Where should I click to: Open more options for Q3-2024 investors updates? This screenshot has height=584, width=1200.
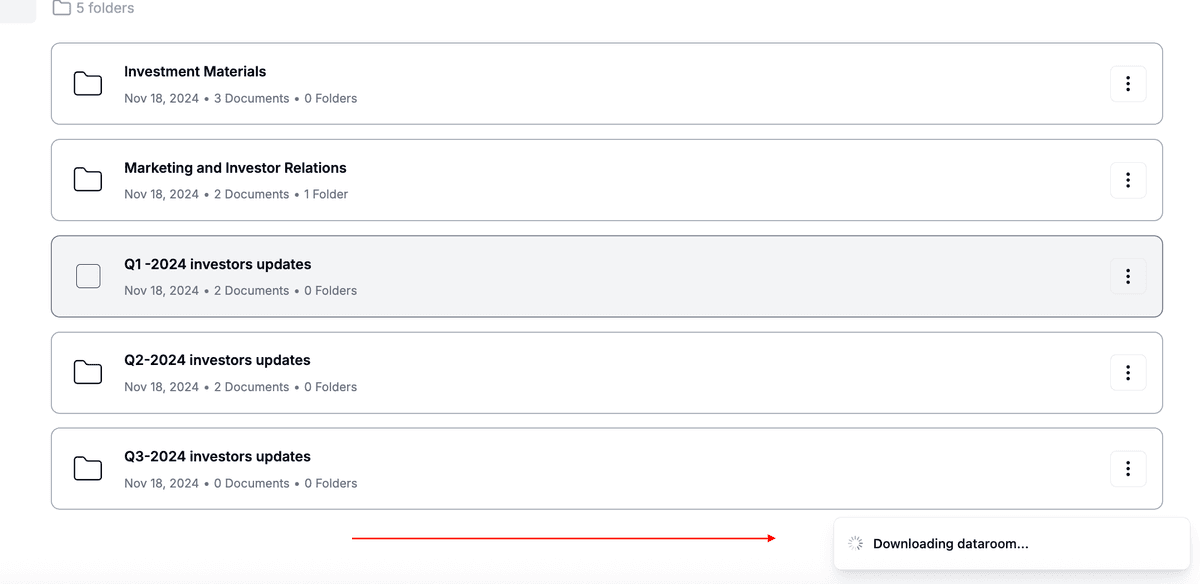pos(1128,469)
